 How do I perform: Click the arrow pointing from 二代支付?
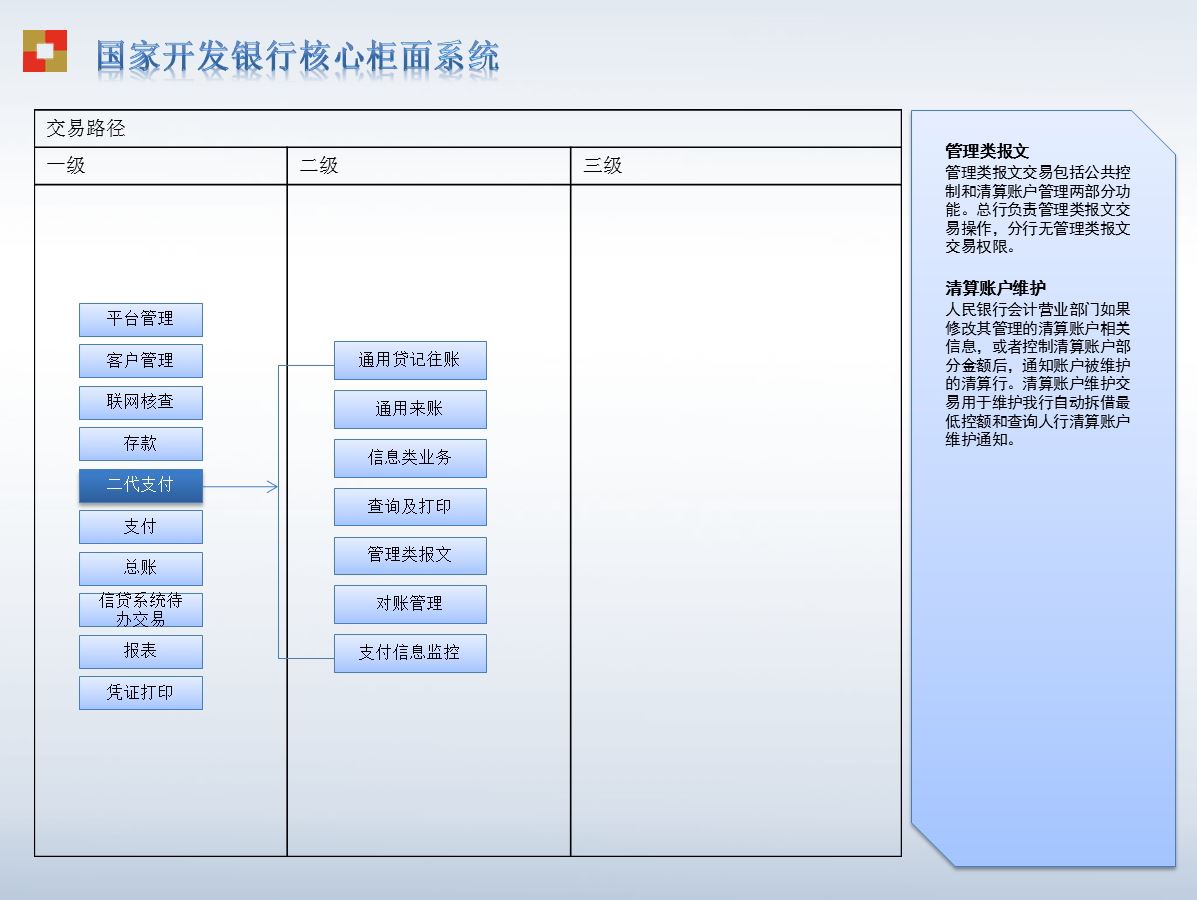pos(240,486)
